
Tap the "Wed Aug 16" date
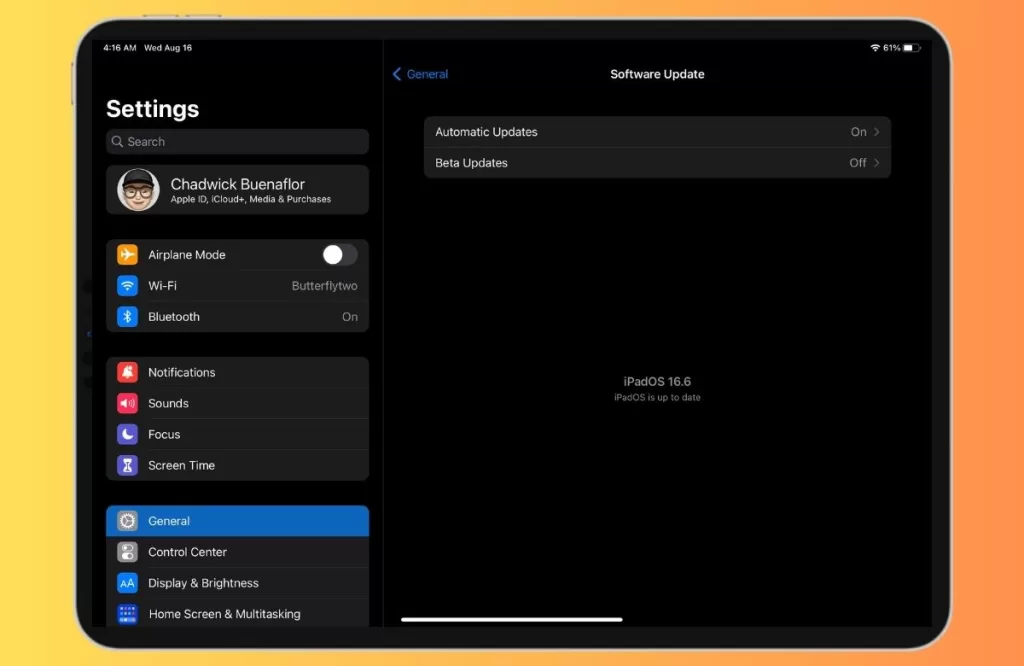tap(168, 48)
